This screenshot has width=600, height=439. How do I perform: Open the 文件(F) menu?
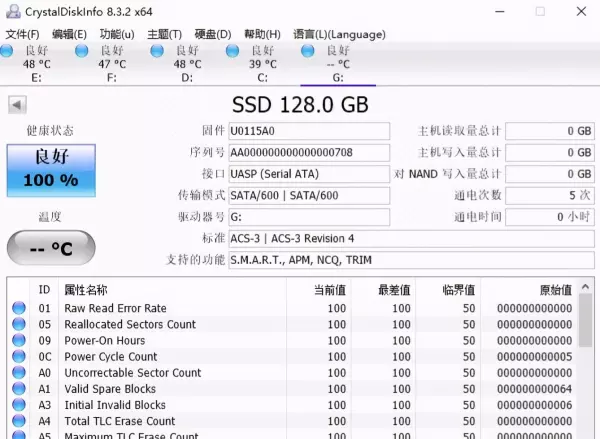[x=22, y=34]
